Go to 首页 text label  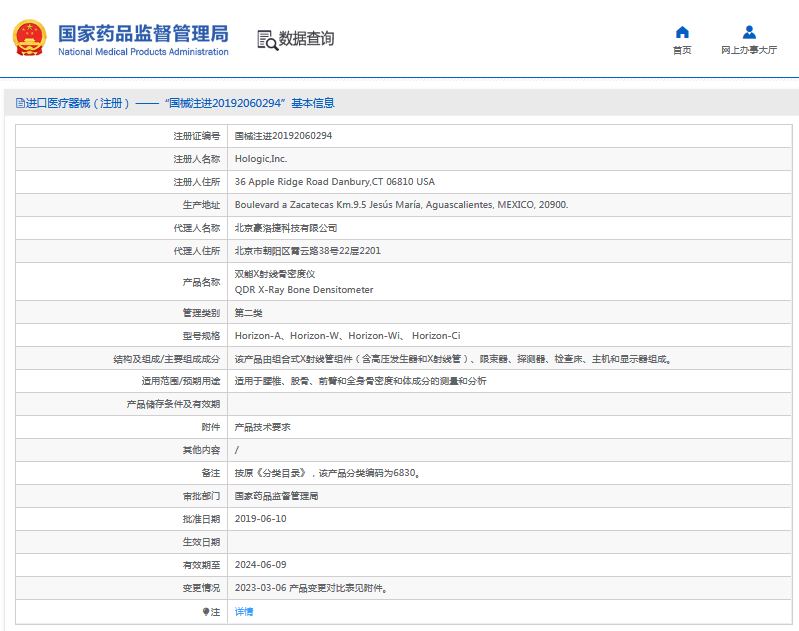tap(682, 50)
